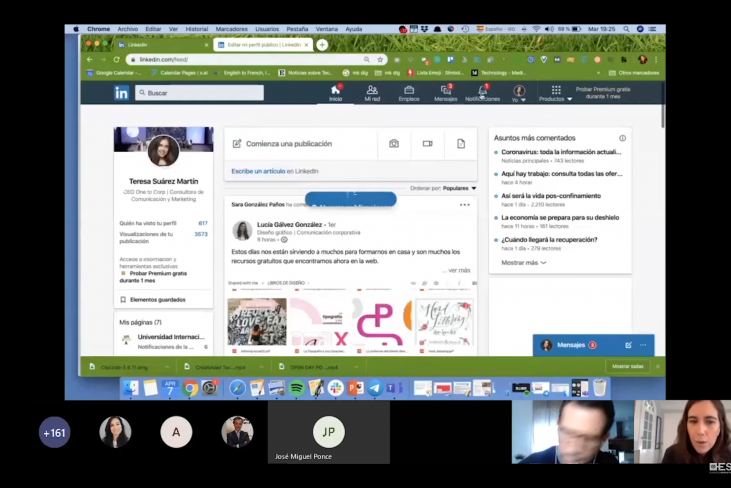Screen dimensions: 731x488
Task: Click Mostrar todas downloads button
Action: pyautogui.click(x=628, y=366)
